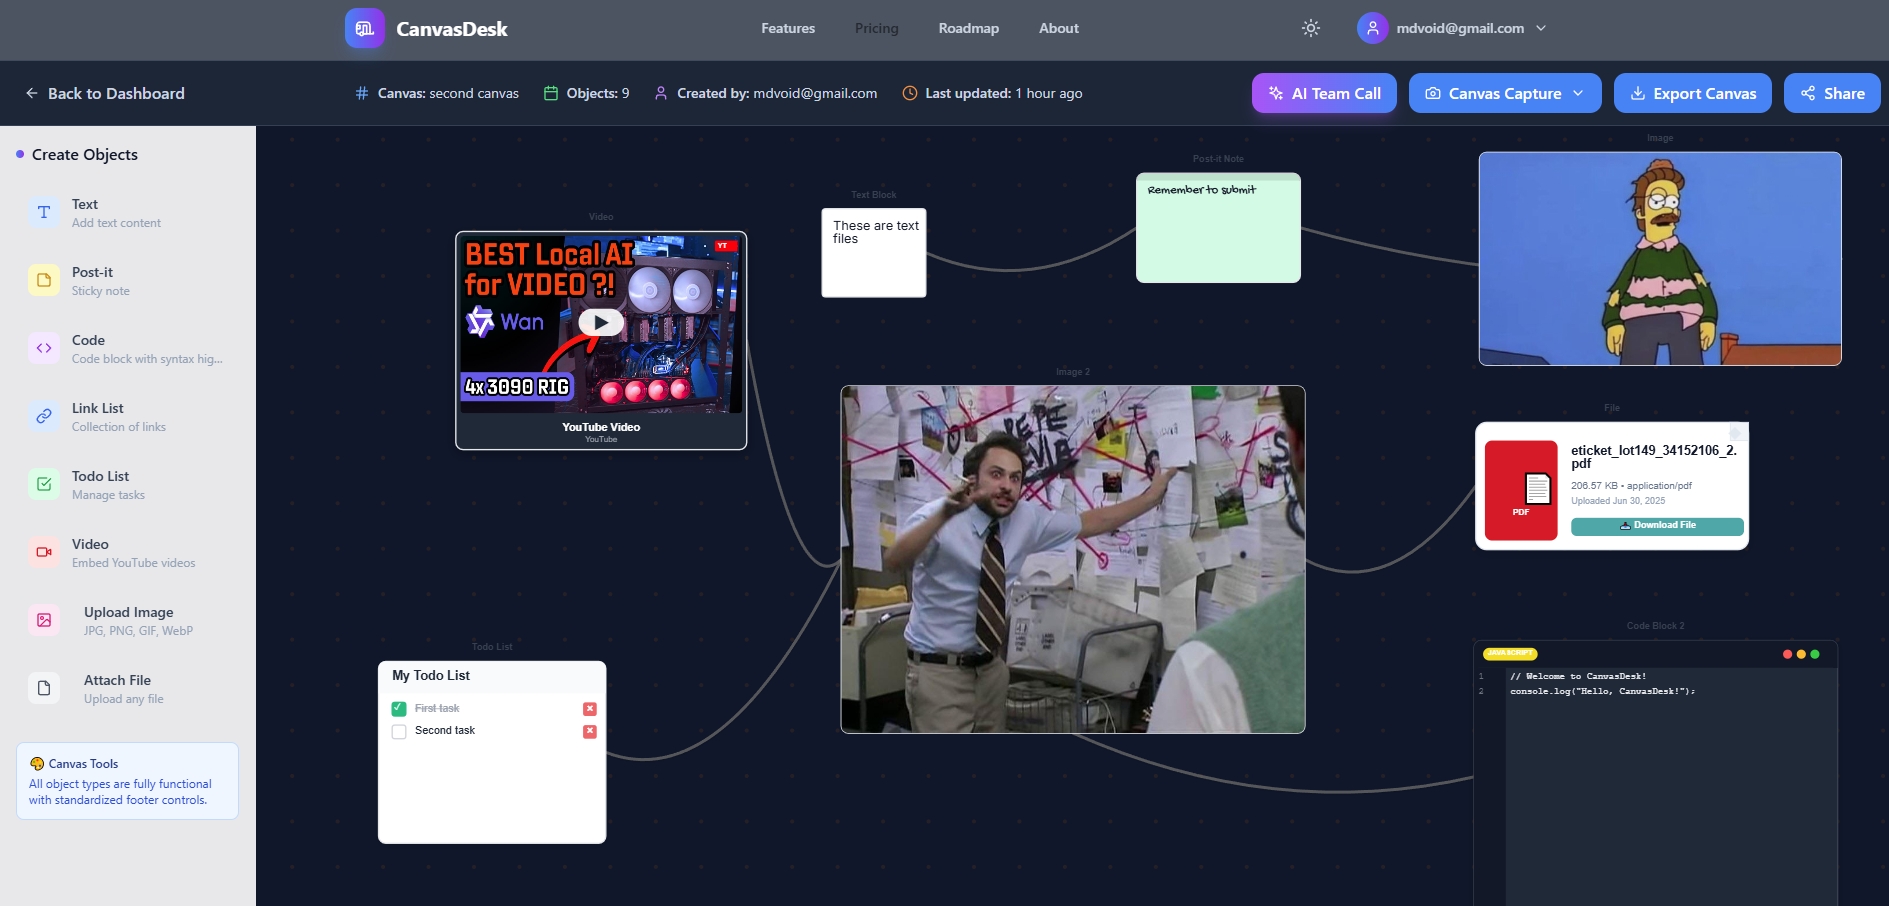Go to the Roadmap page
Screen dimensions: 1889x906
click(x=969, y=28)
